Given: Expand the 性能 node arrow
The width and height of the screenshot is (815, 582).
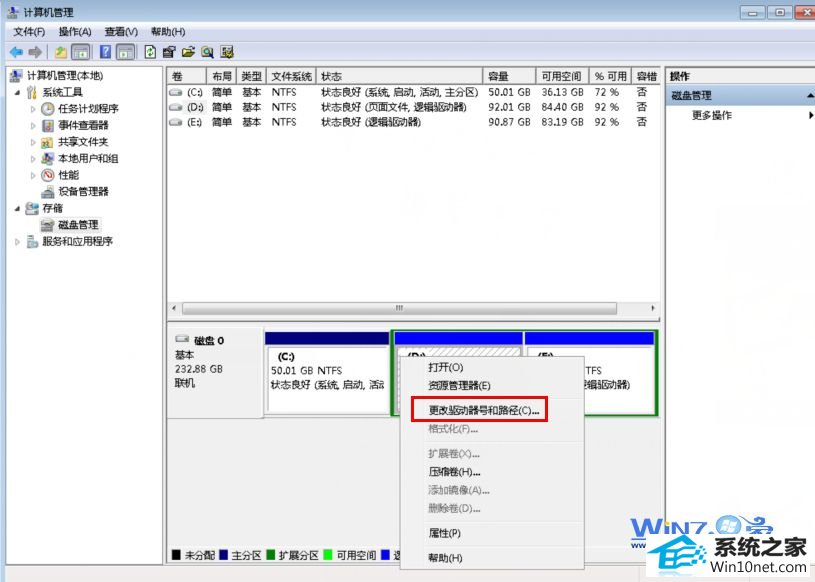Looking at the screenshot, I should [33, 176].
